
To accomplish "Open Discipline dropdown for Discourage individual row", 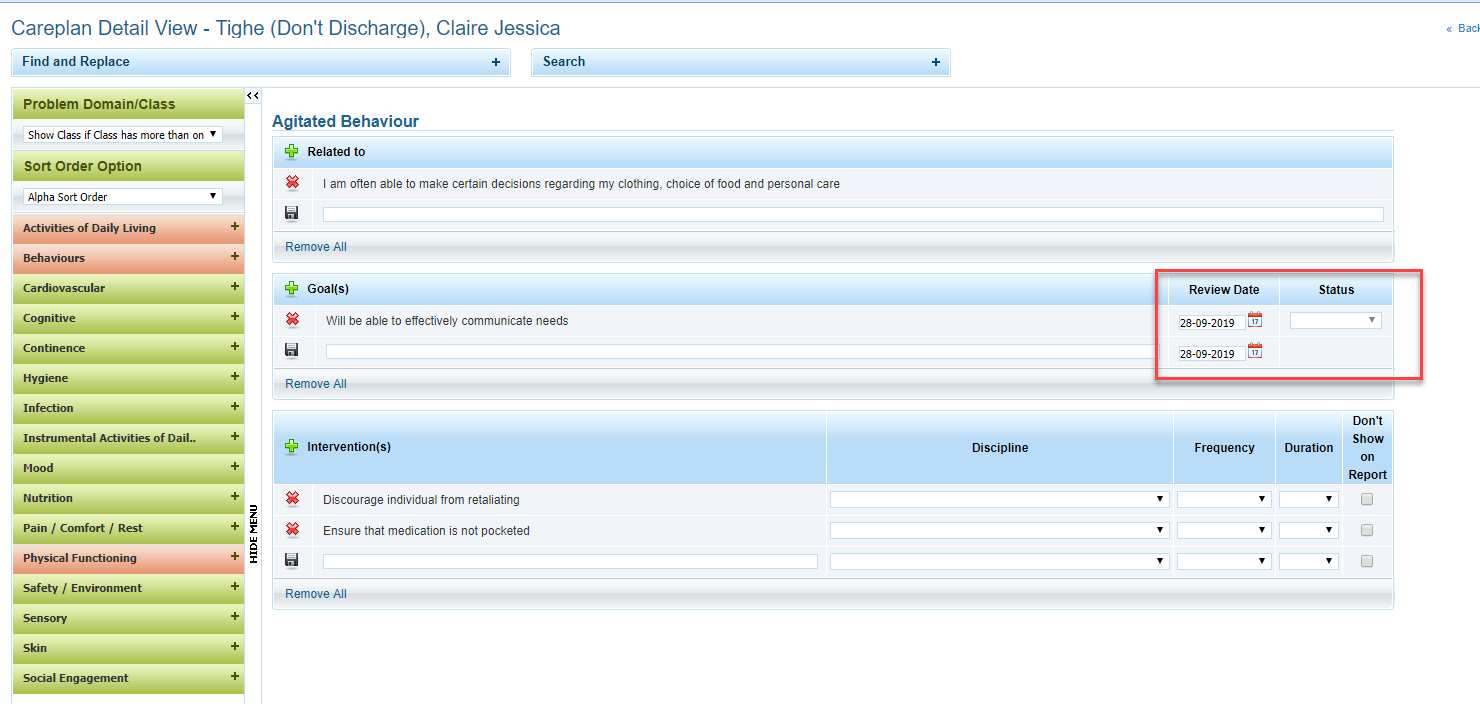I will pyautogui.click(x=999, y=499).
